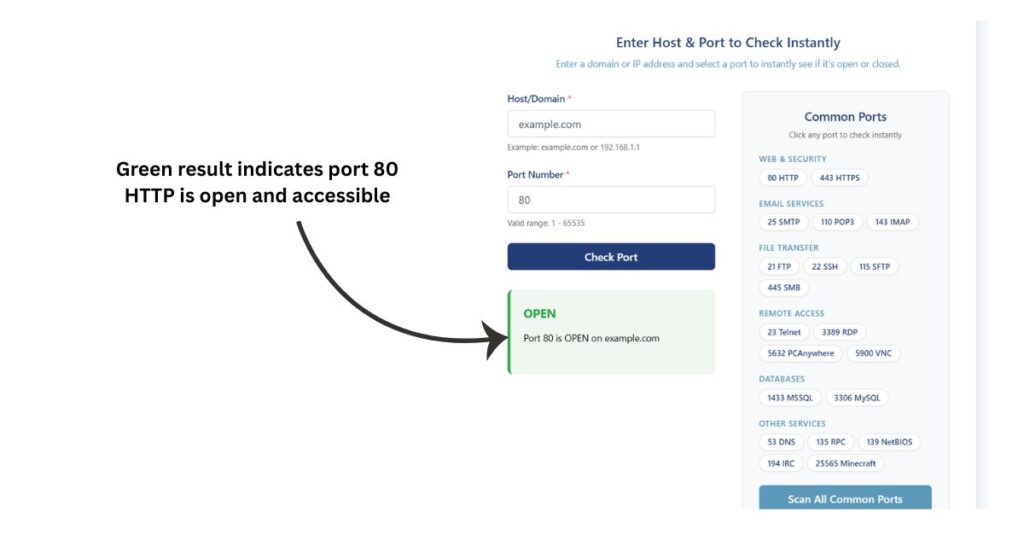Check the 3306 MySQL port
The width and height of the screenshot is (1024, 536).
856,398
